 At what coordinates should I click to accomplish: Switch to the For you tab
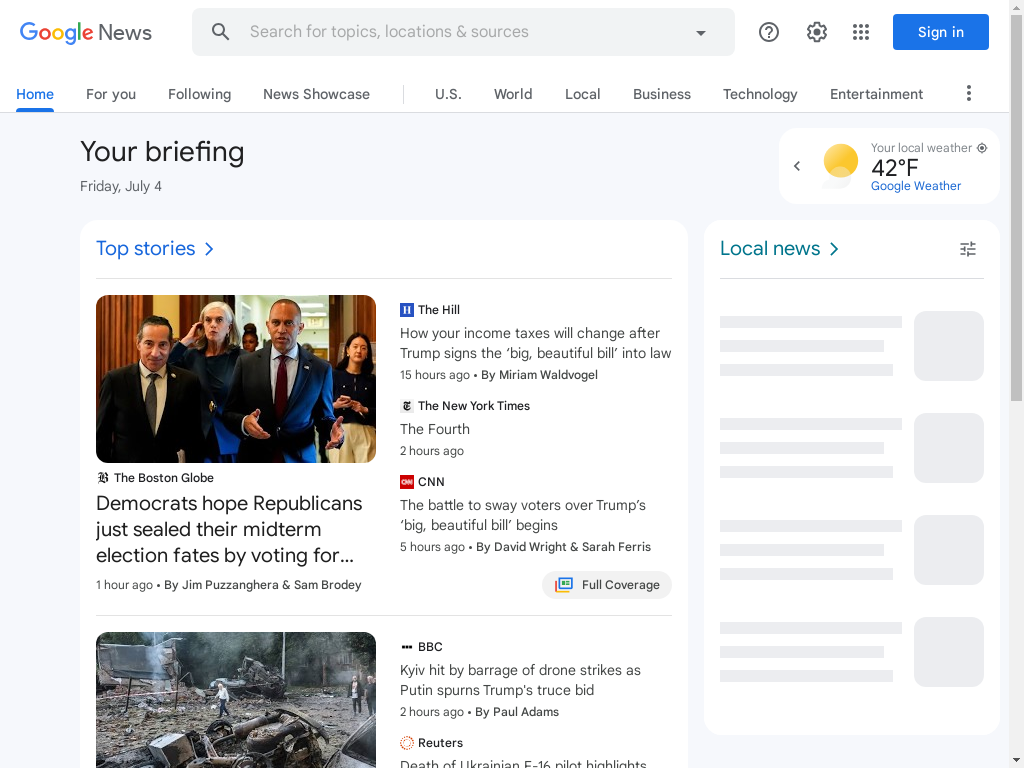(111, 94)
